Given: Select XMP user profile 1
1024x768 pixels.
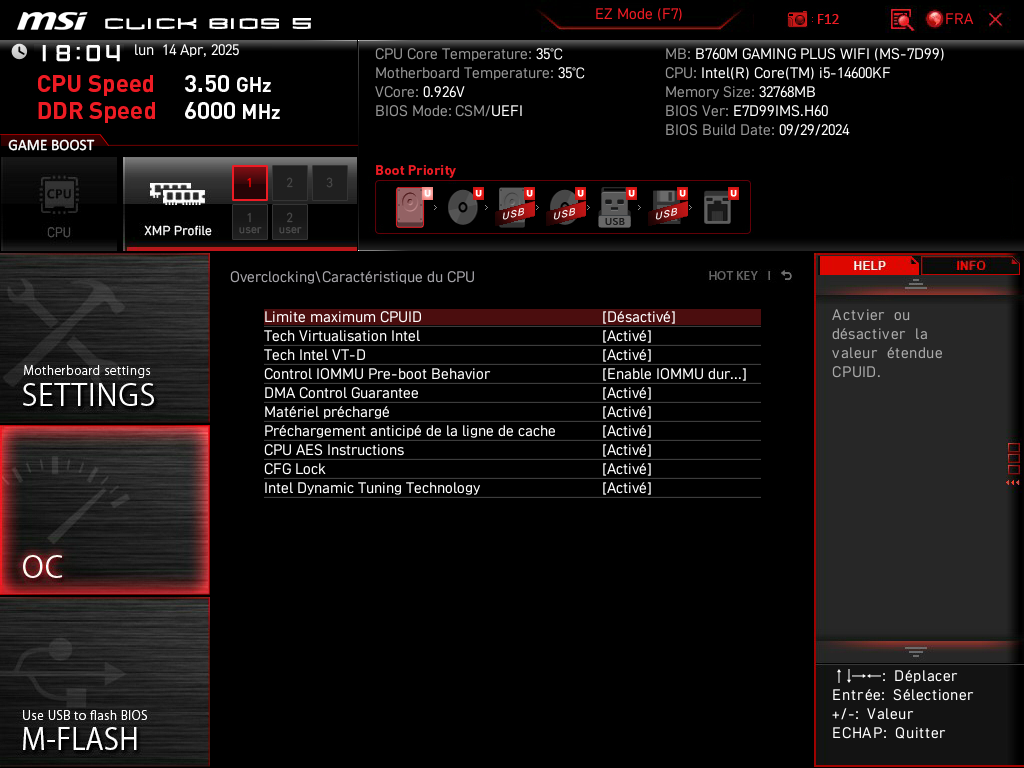Looking at the screenshot, I should click(x=249, y=222).
